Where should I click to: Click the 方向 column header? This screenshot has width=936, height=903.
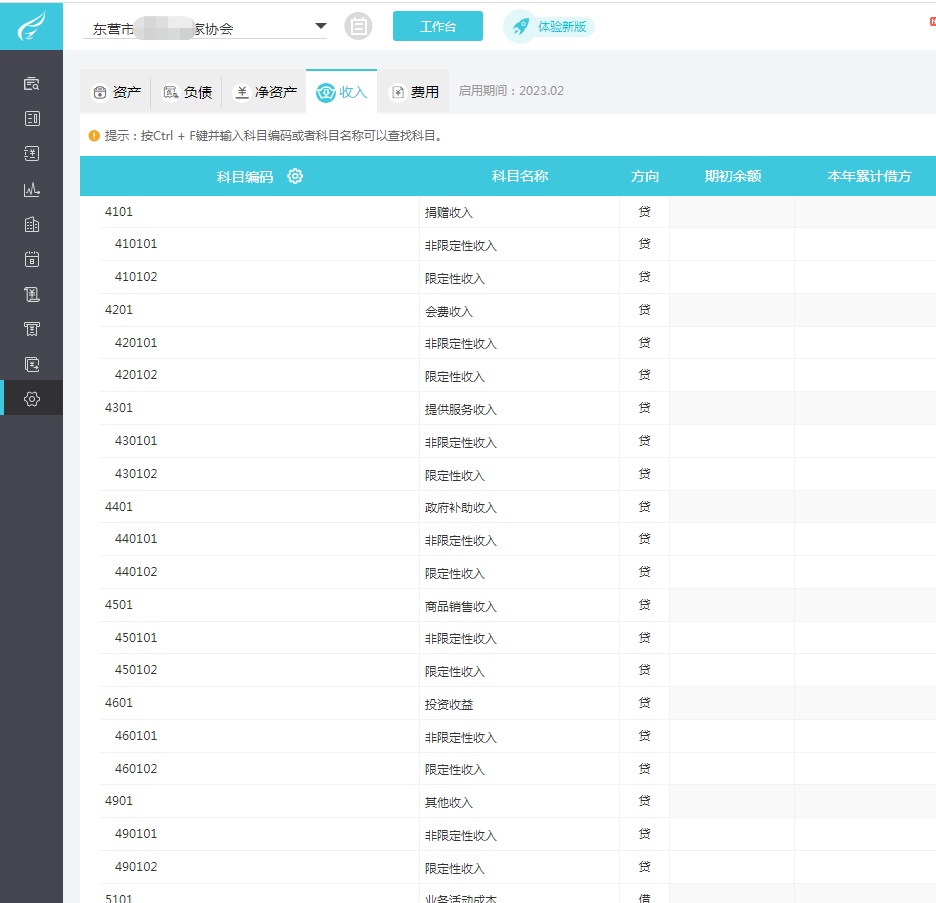coord(645,176)
